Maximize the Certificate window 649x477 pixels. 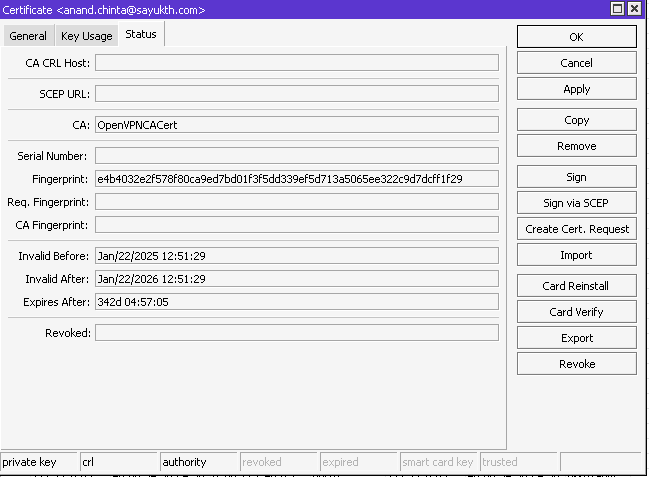pos(618,8)
